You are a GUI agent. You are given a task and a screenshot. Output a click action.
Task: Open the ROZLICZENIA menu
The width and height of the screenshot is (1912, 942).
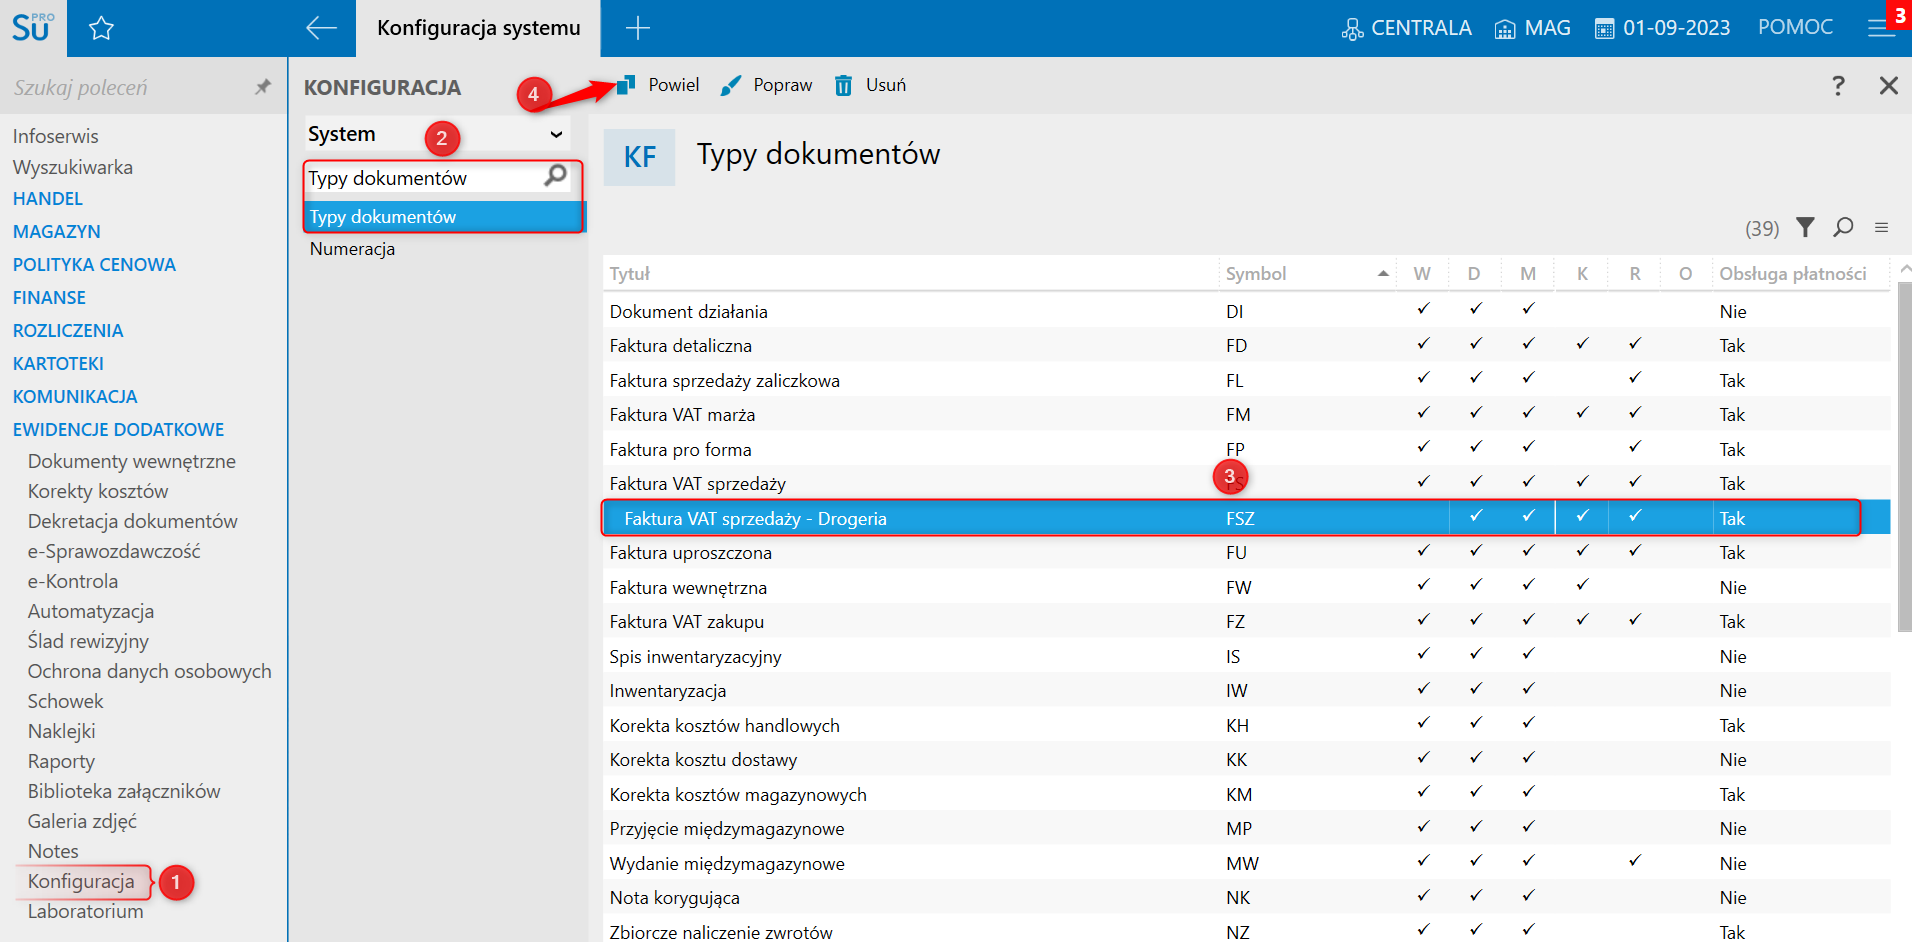point(68,331)
